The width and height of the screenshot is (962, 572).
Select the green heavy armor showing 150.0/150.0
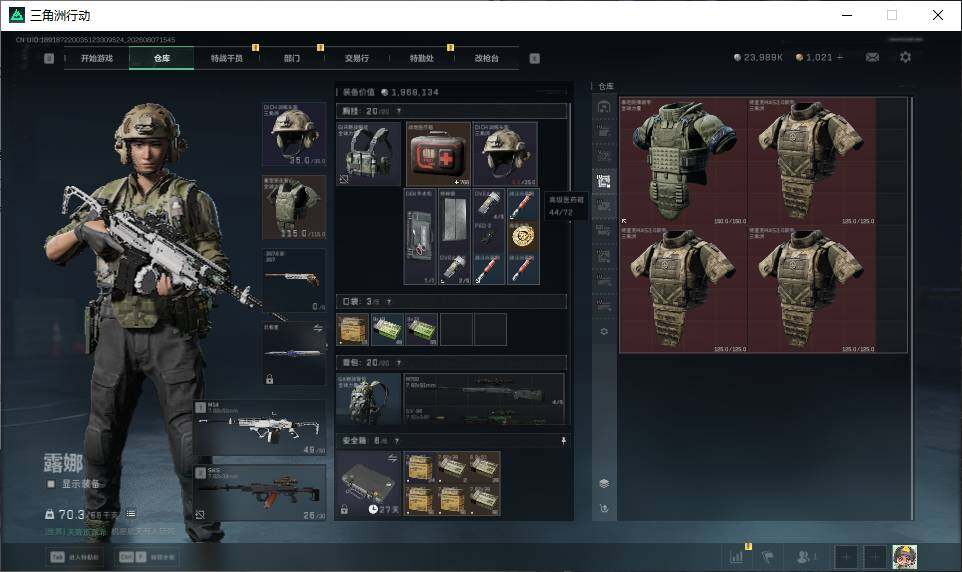pos(683,161)
